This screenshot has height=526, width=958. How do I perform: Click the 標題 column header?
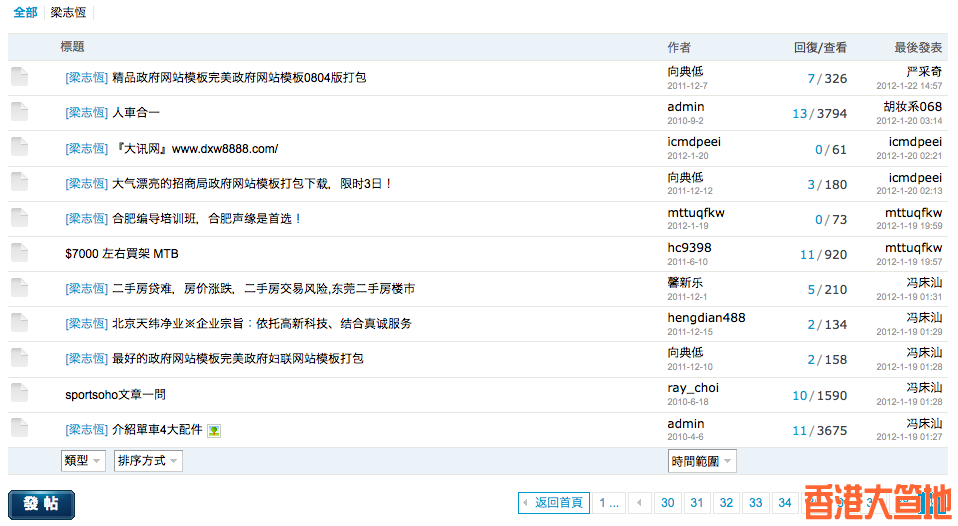(72, 46)
